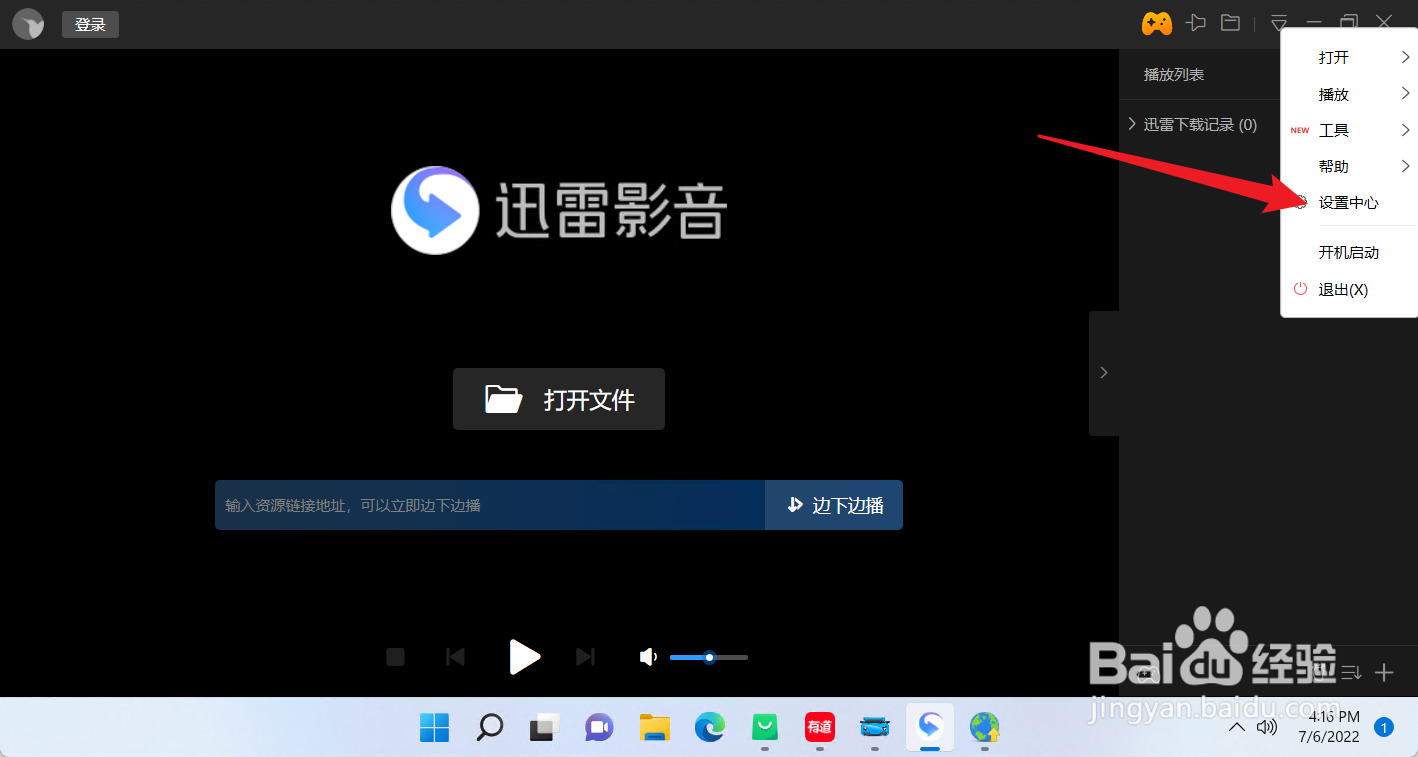Open the blue car taskbar app
Screen dimensions: 1418x757
875,727
